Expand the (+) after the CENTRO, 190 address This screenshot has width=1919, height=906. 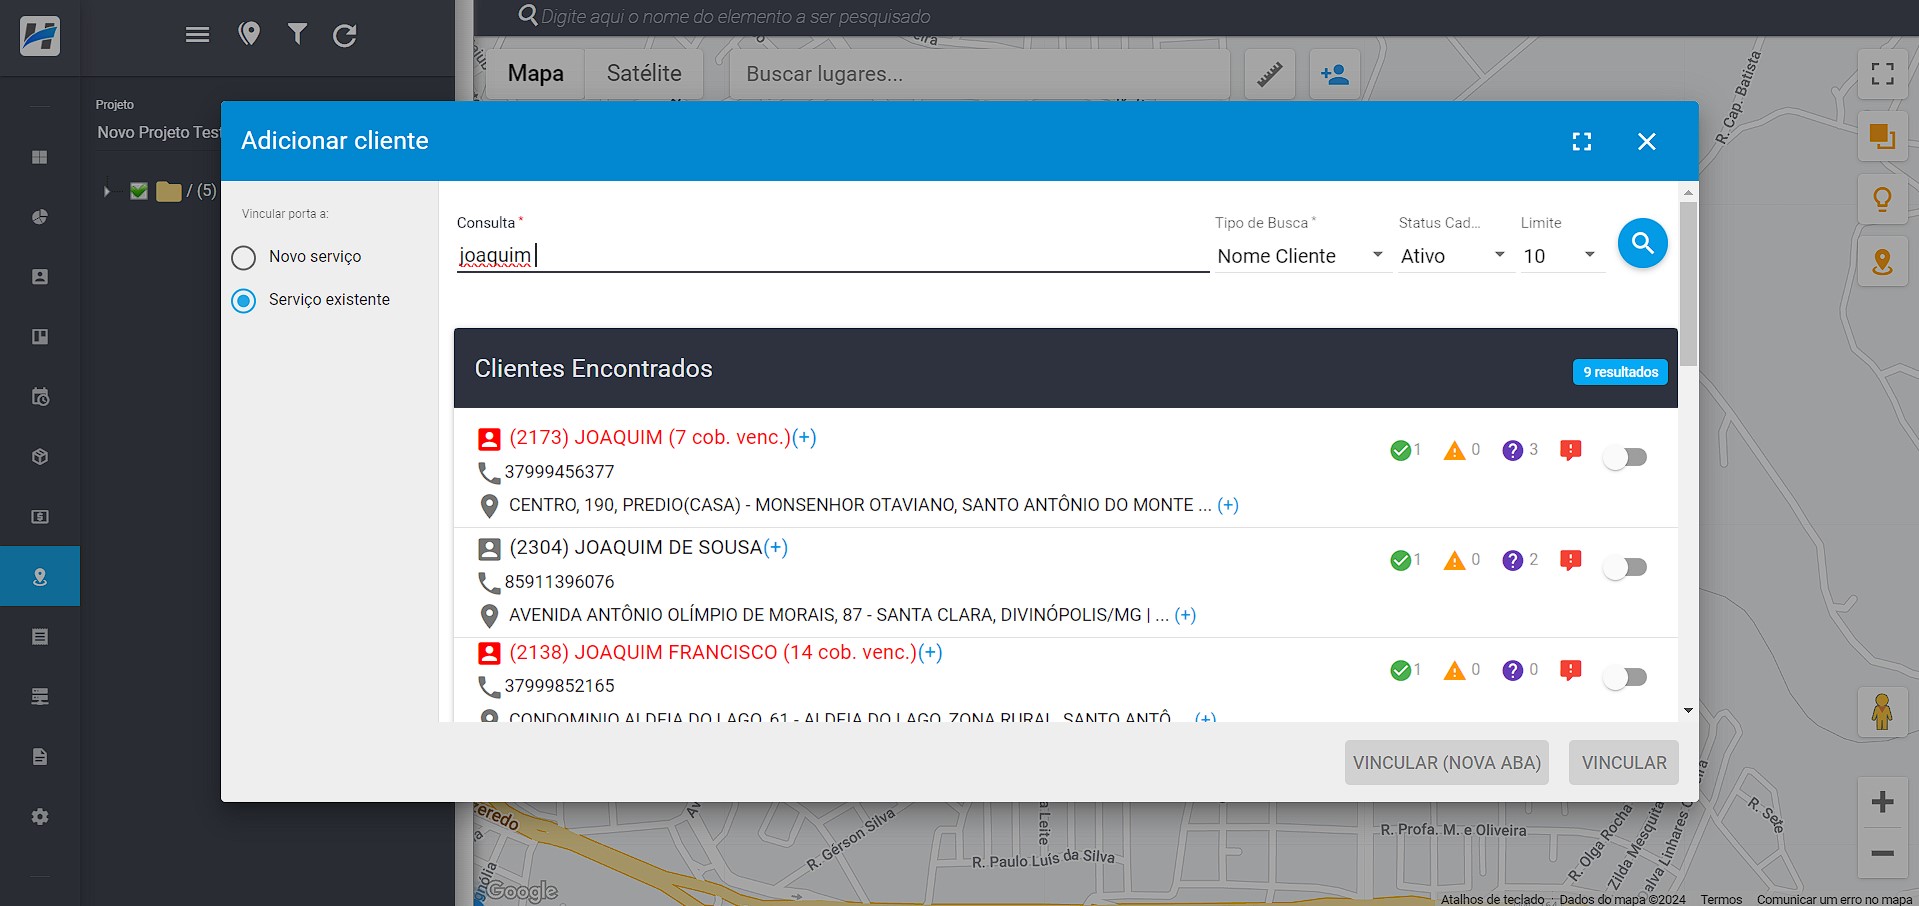point(1228,505)
